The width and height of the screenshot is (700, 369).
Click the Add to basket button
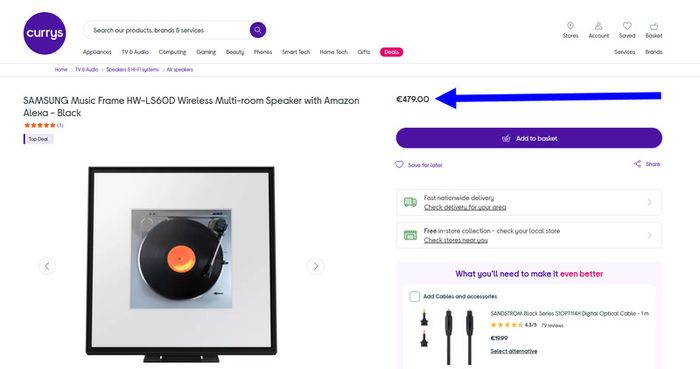(x=529, y=138)
